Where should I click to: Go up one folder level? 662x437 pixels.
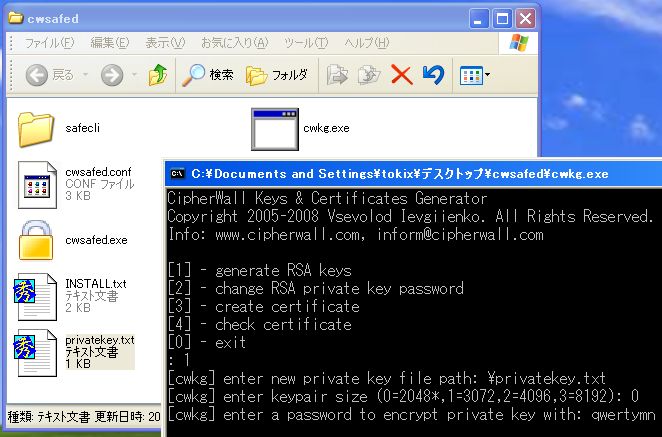[157, 75]
